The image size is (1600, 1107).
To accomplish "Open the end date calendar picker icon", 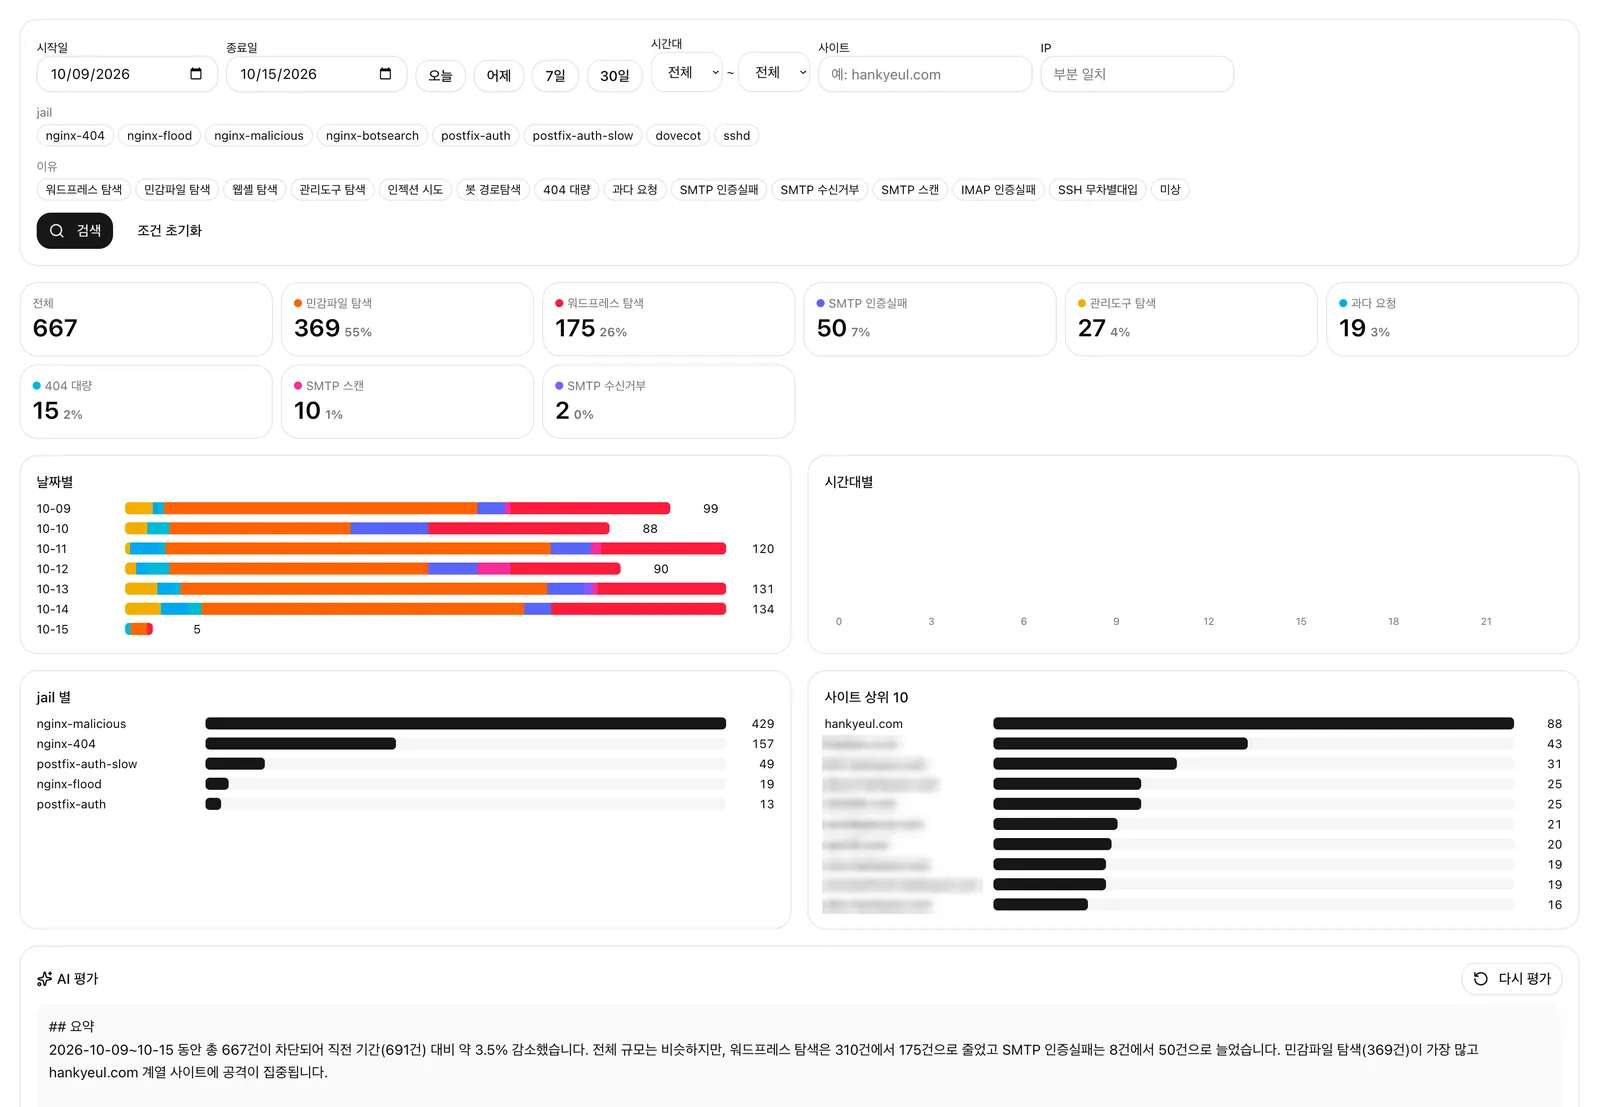I will 386,74.
